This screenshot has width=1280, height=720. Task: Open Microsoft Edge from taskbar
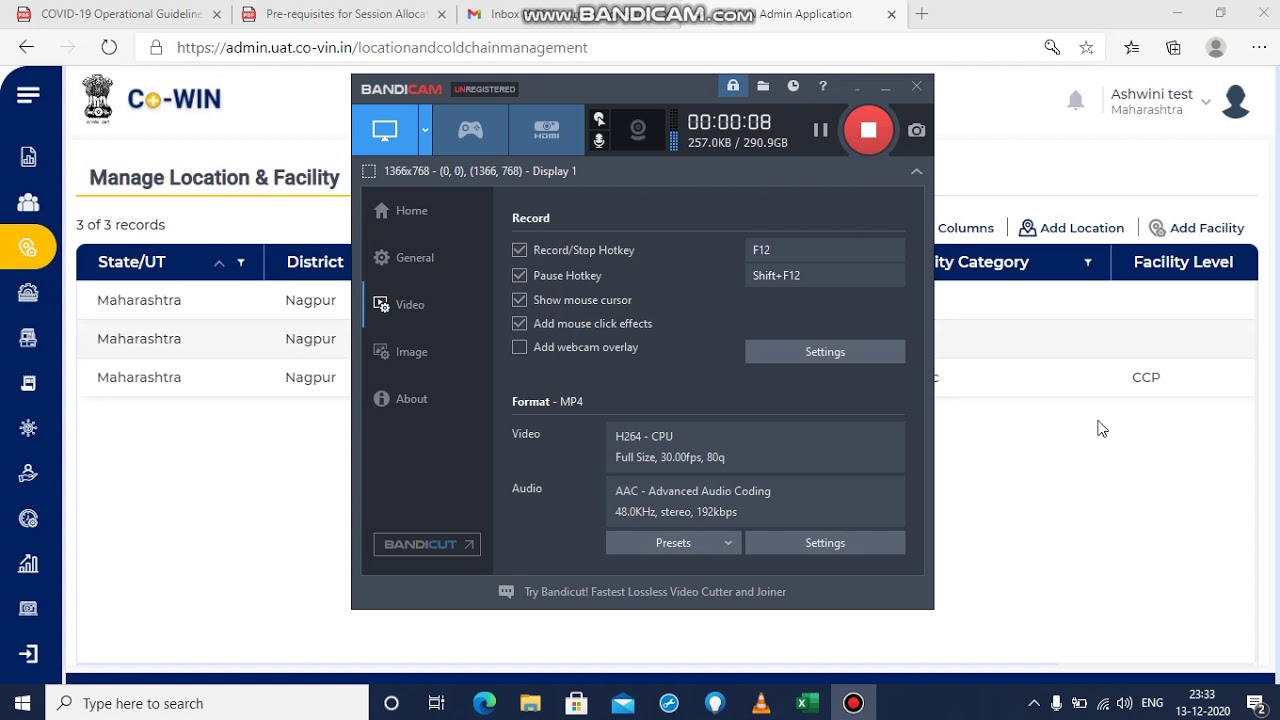484,703
